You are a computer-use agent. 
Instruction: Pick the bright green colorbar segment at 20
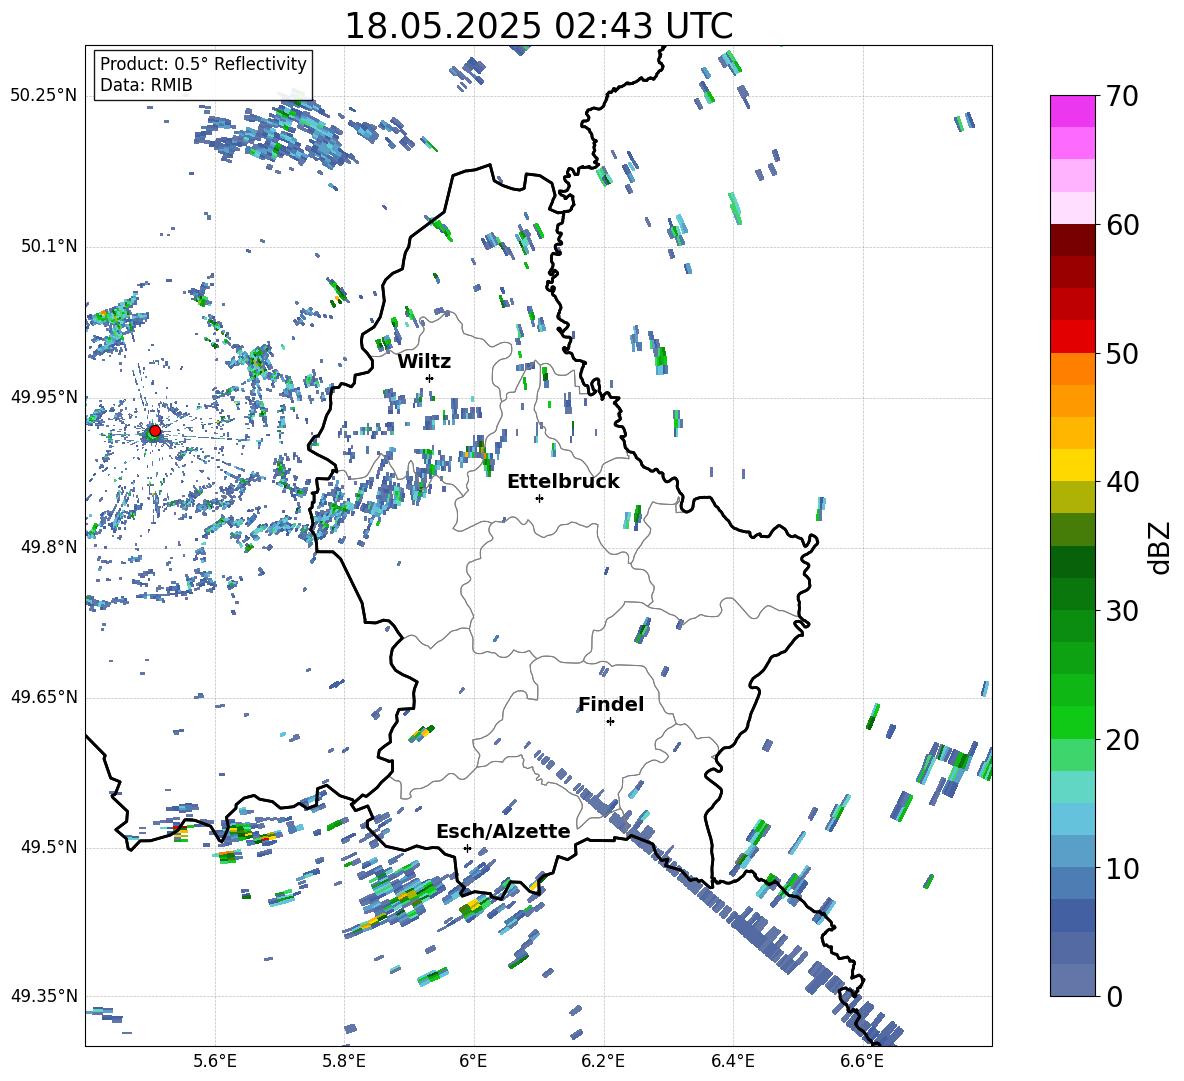[x=1073, y=722]
